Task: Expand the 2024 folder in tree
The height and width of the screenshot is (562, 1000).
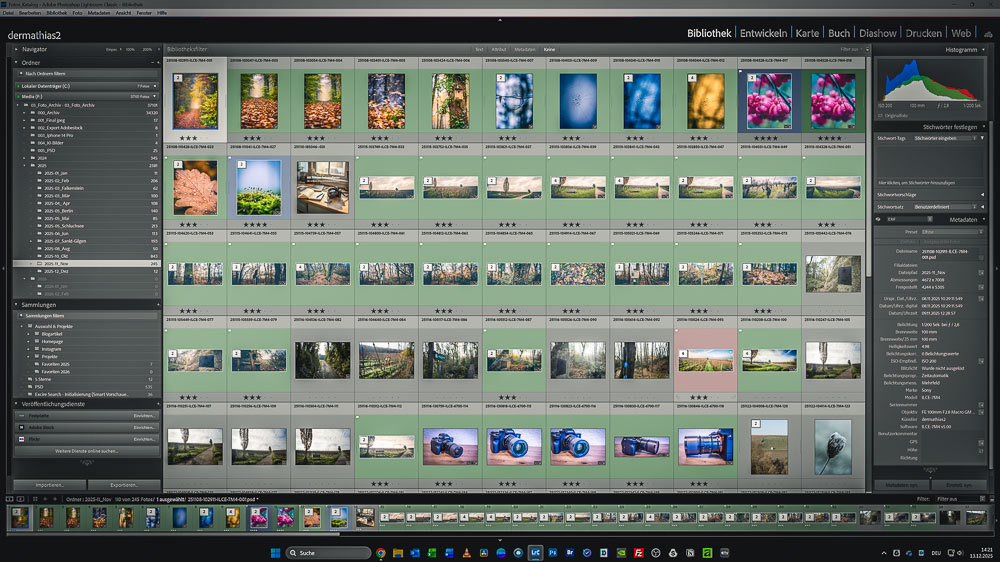Action: 25,158
